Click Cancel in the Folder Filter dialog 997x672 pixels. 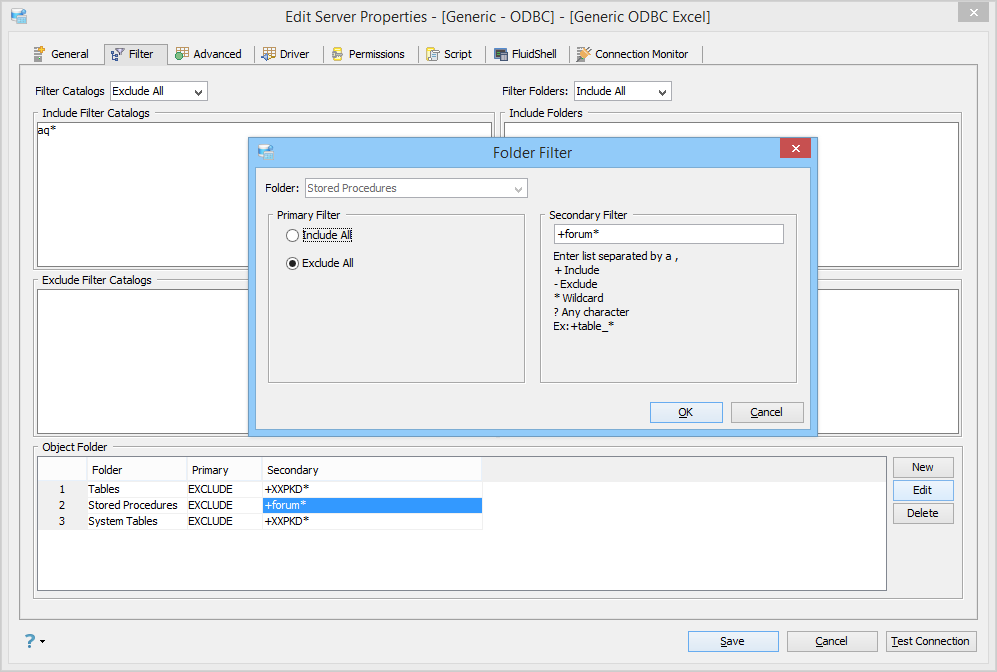pyautogui.click(x=767, y=412)
